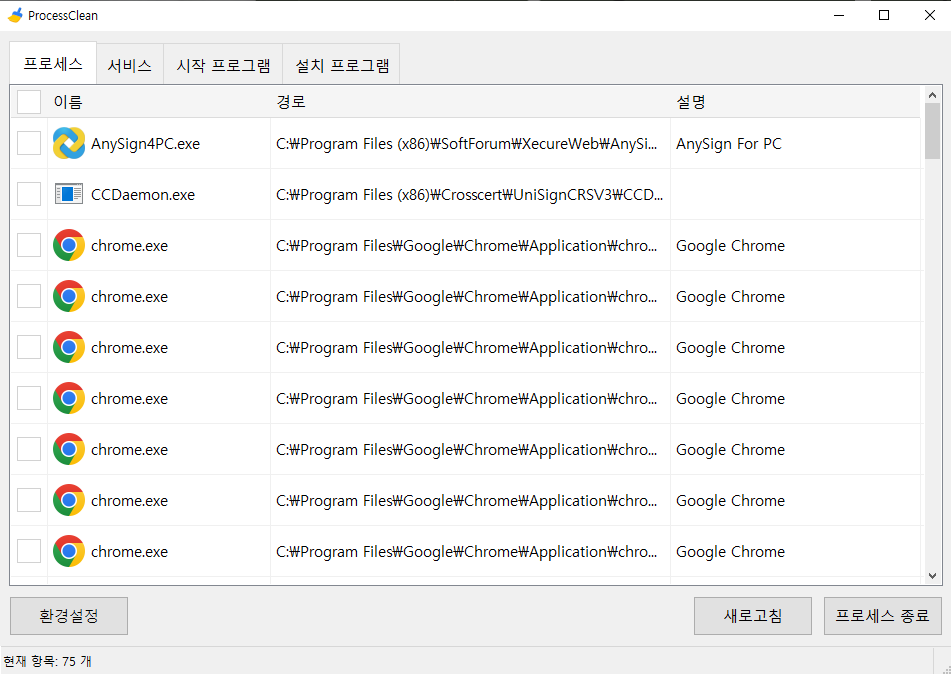The height and width of the screenshot is (674, 951).
Task: Click the SoftForum XecureWeb path cell
Action: (471, 144)
